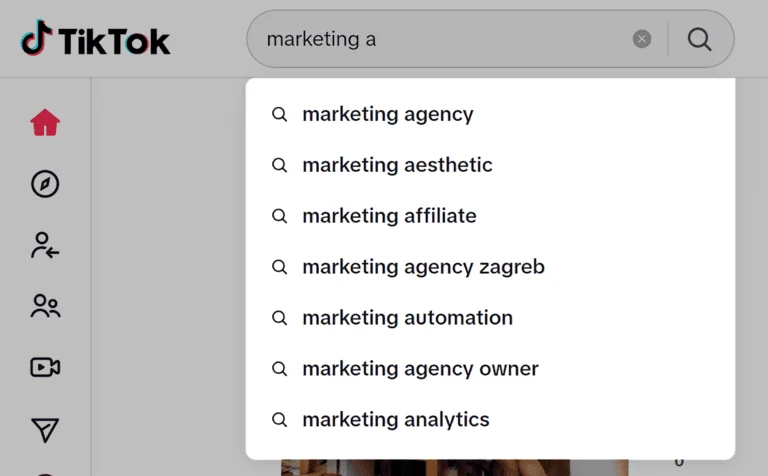Select suggestion "marketing aesthetic"
The image size is (768, 476).
coord(397,165)
